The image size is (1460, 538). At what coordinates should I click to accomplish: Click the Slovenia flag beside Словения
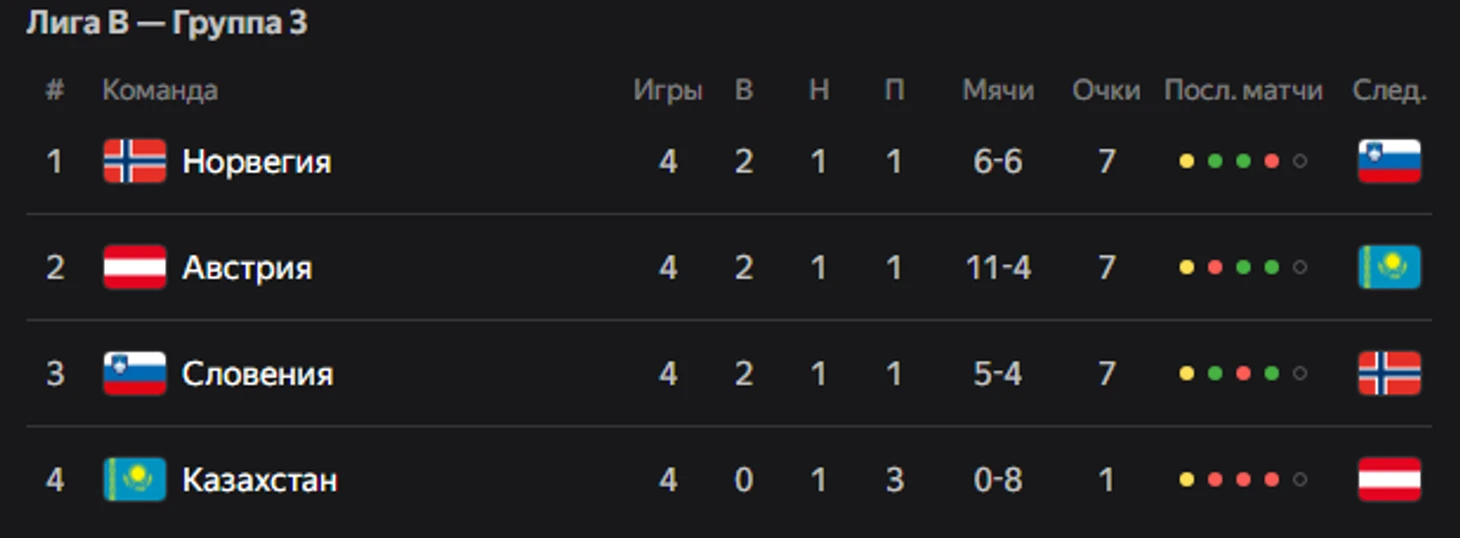coord(134,373)
